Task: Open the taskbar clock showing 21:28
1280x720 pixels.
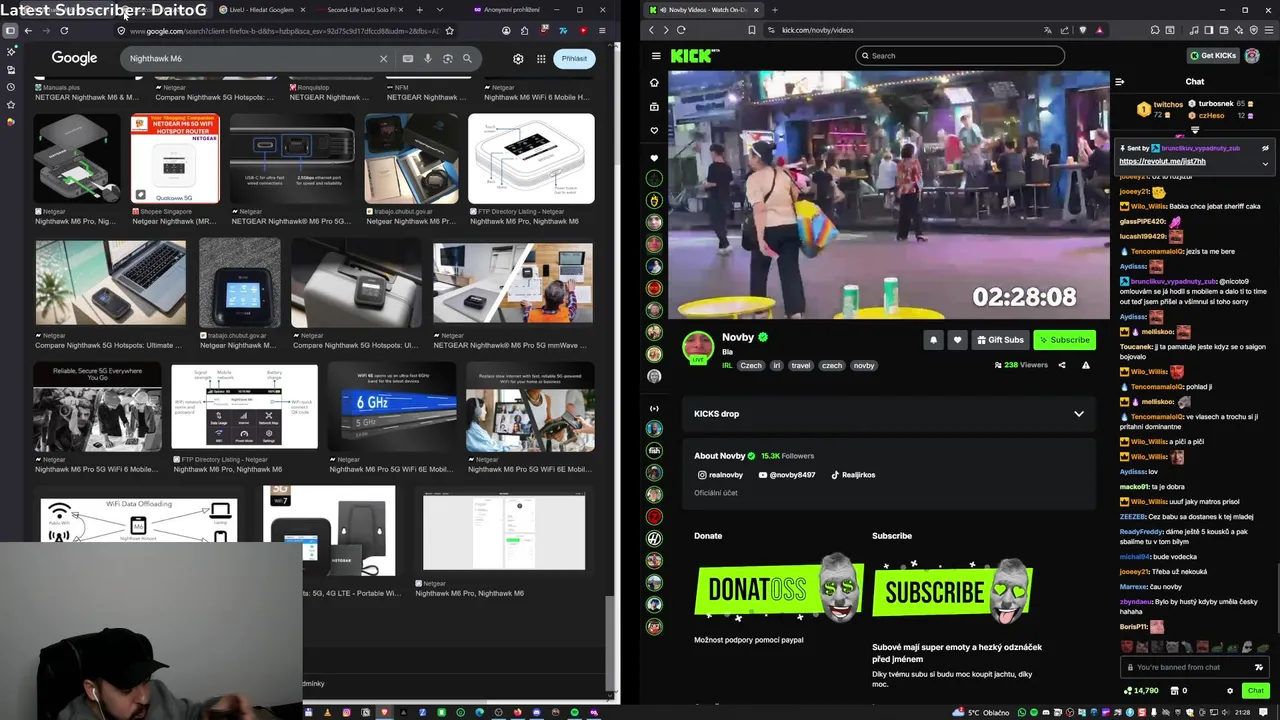Action: pos(1242,712)
